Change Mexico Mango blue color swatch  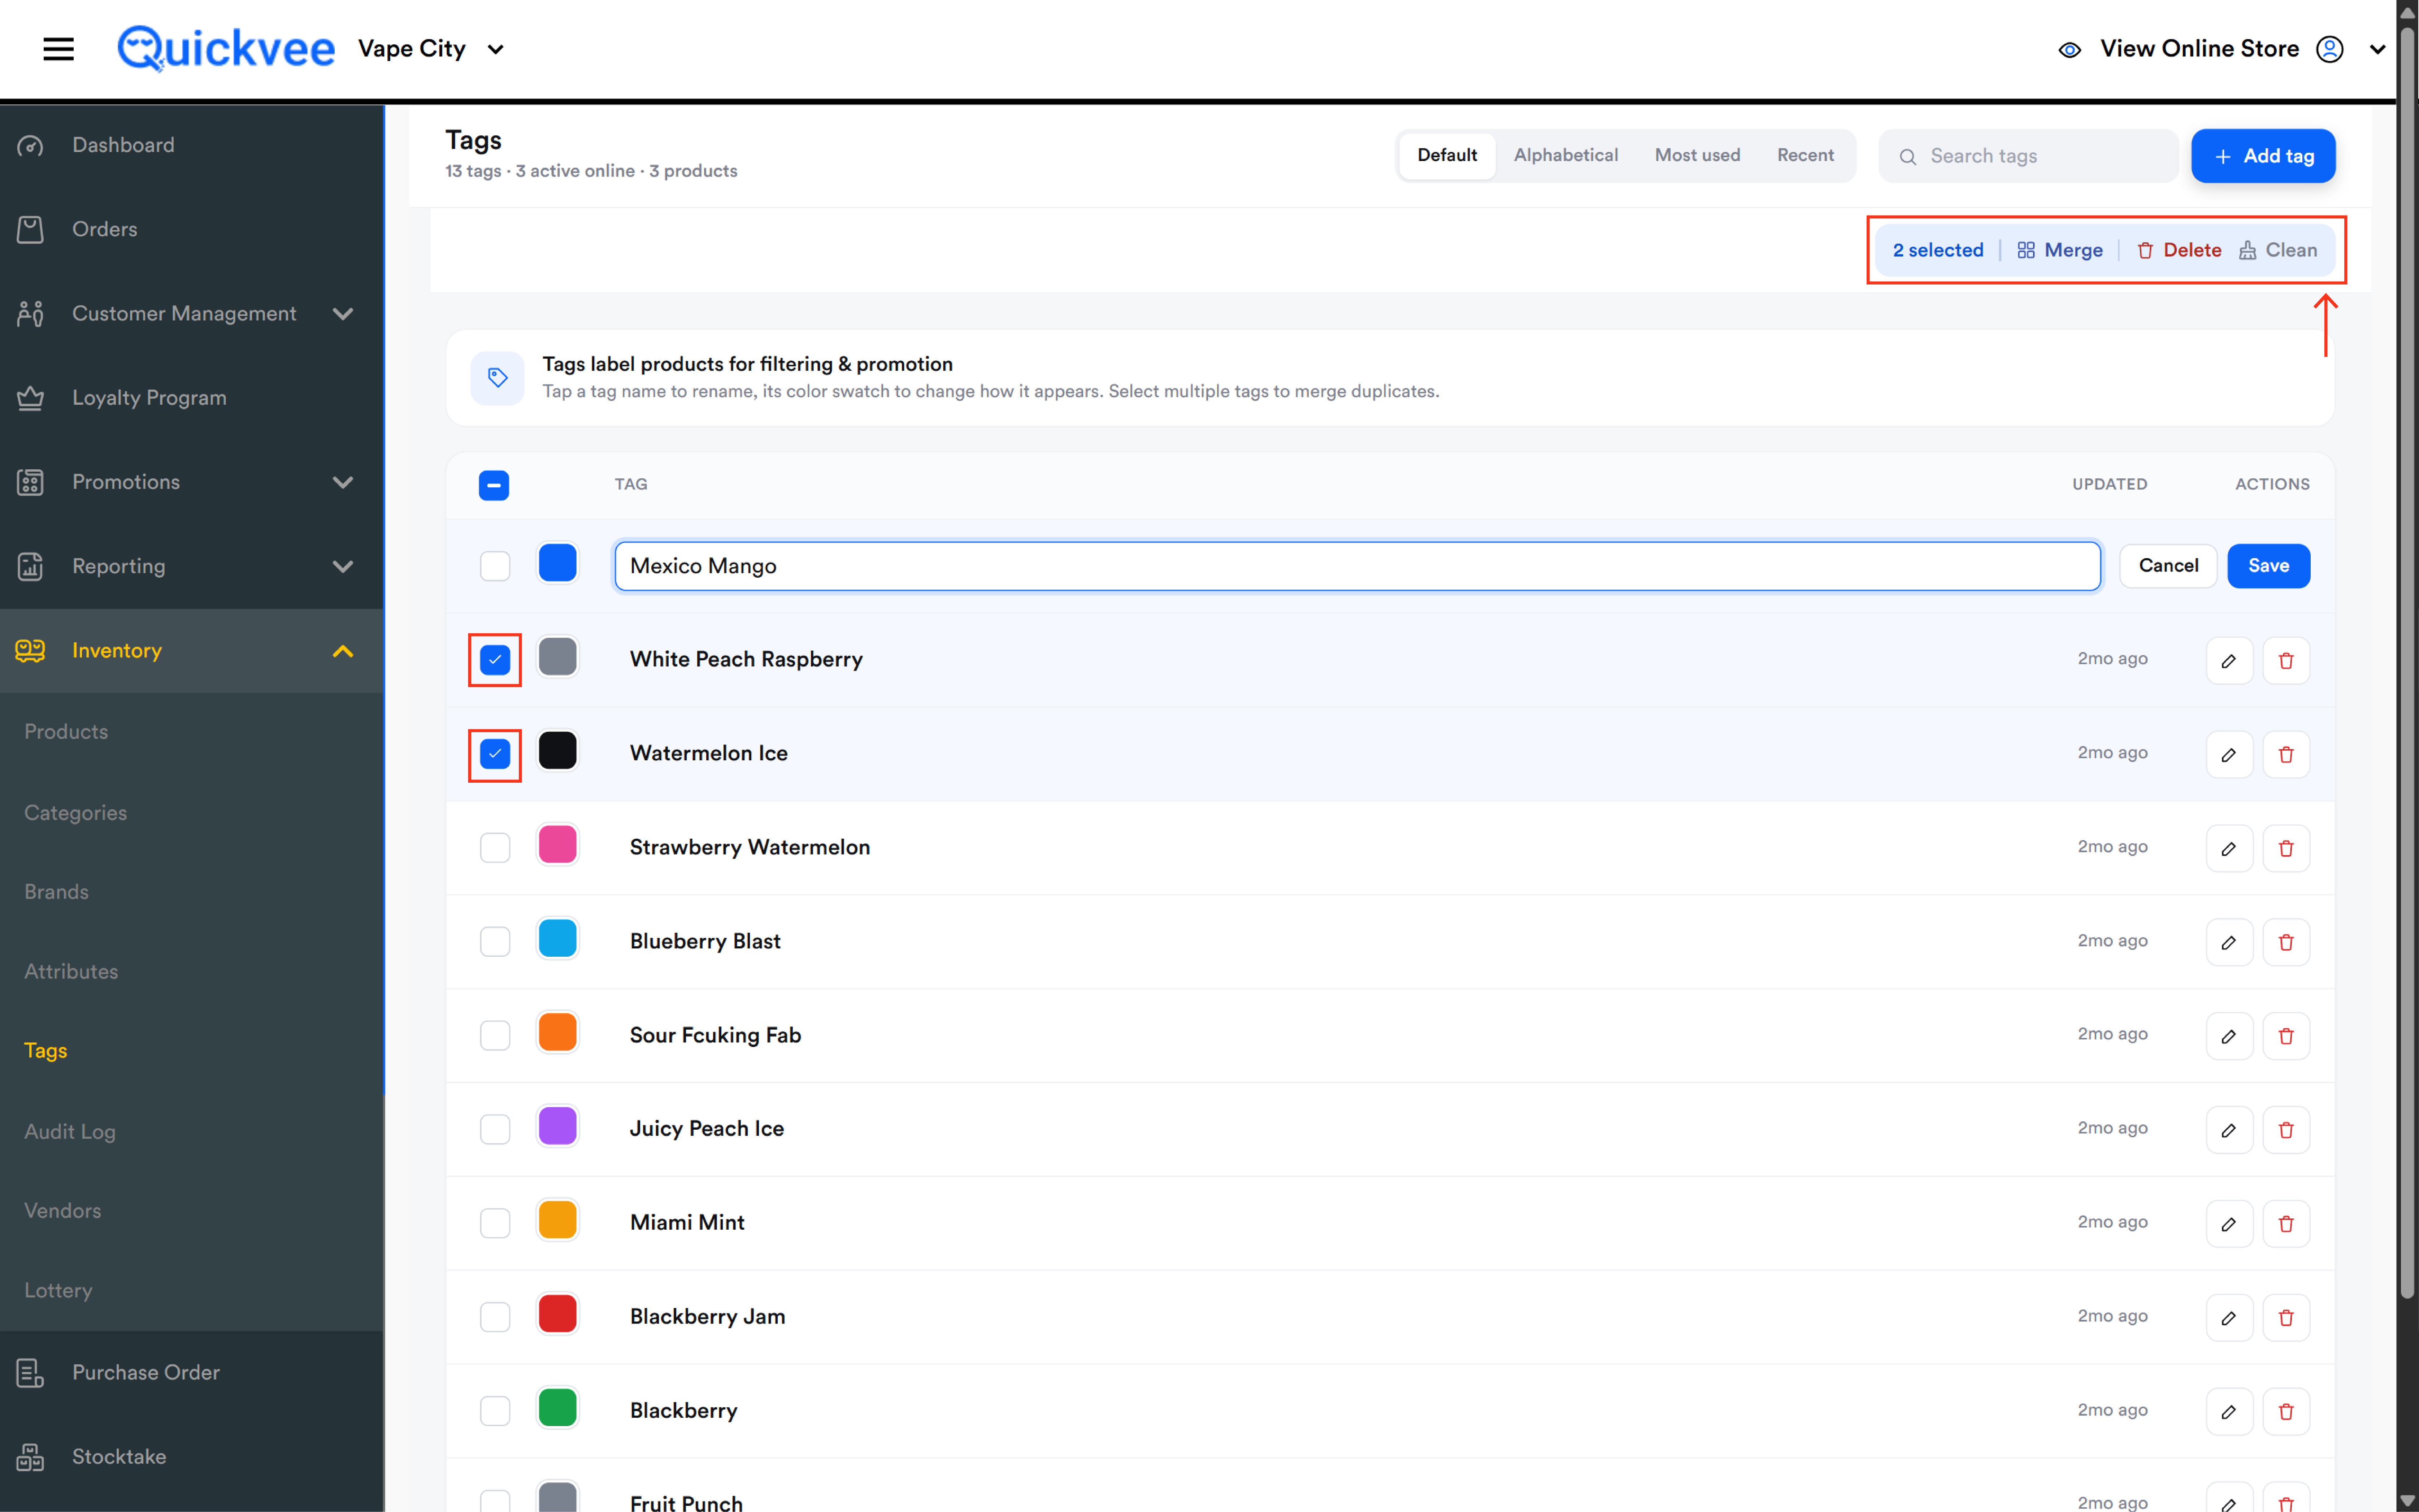pos(558,563)
